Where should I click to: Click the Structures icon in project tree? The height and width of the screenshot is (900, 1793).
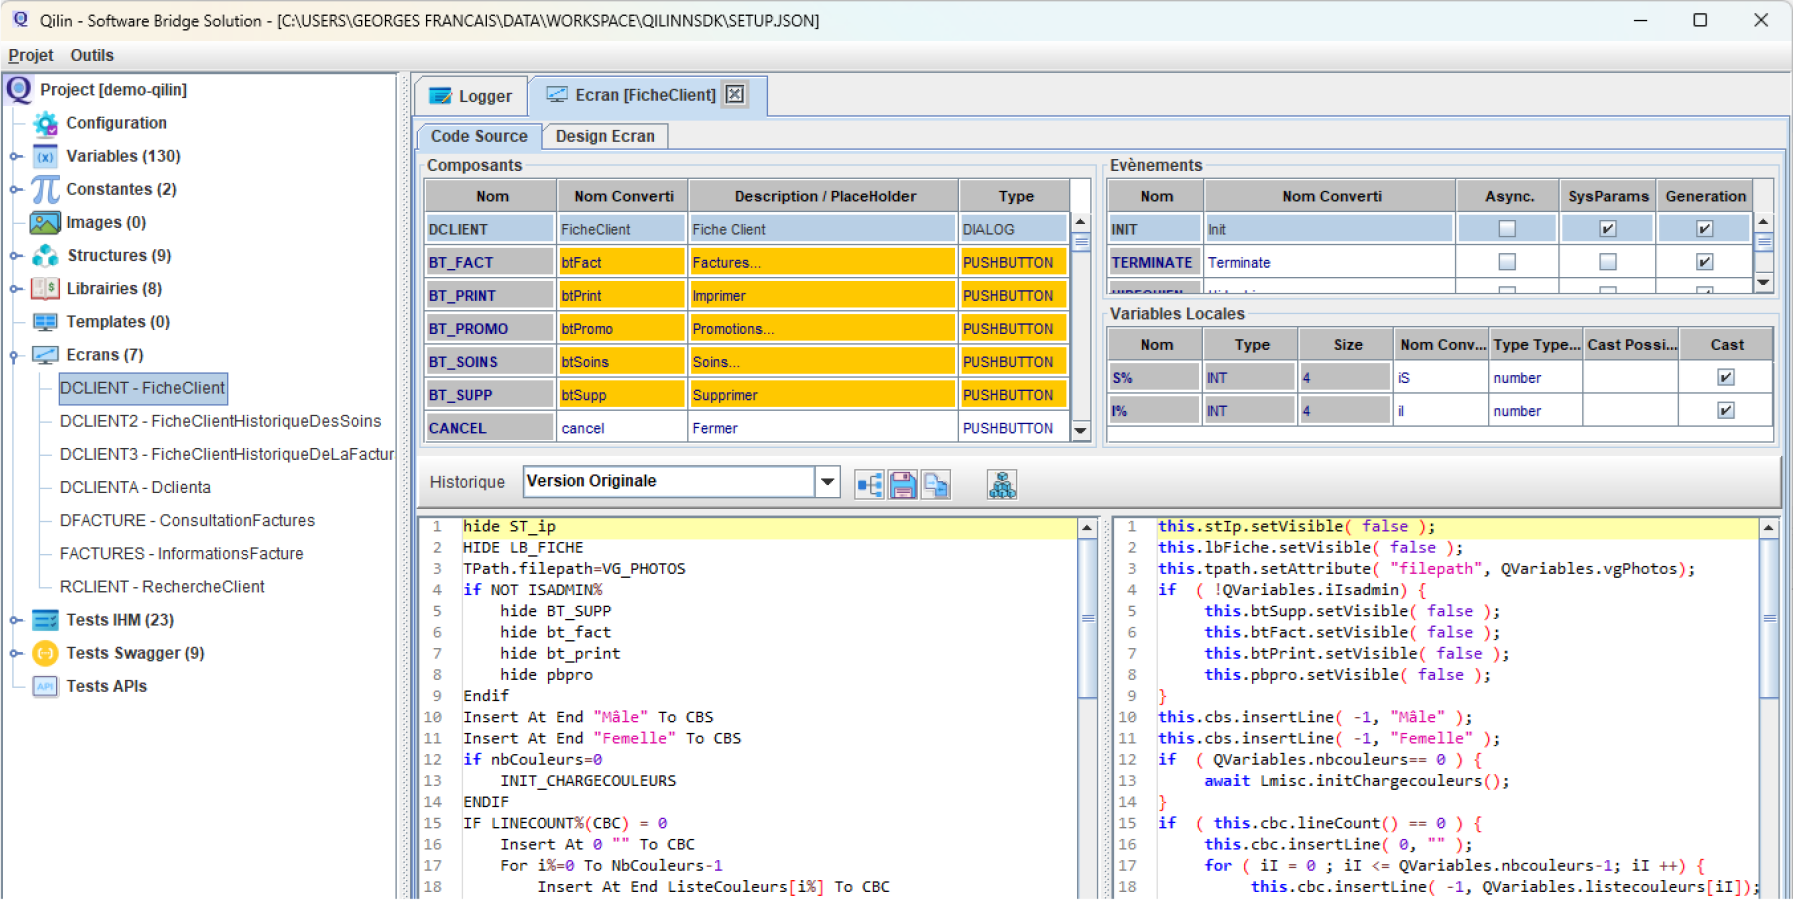[x=45, y=256]
